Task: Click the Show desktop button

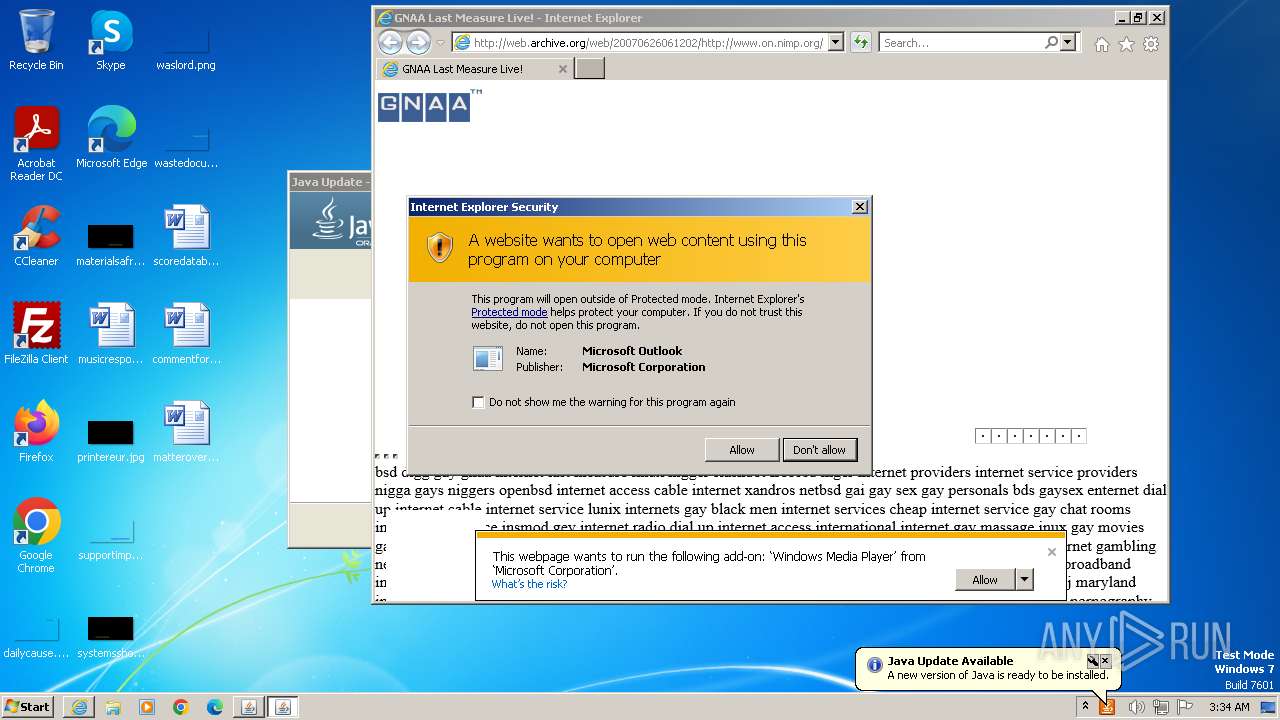Action: (x=1269, y=707)
